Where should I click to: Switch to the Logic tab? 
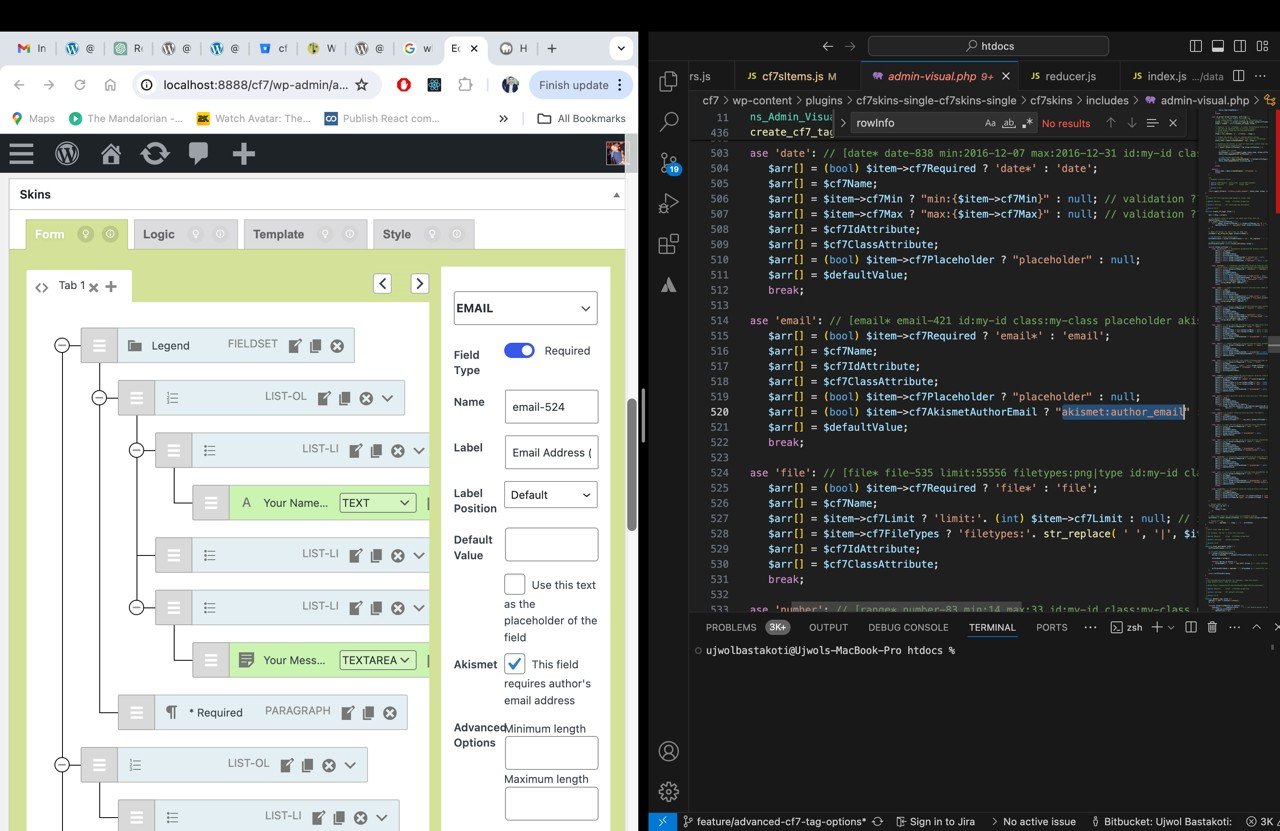(159, 234)
